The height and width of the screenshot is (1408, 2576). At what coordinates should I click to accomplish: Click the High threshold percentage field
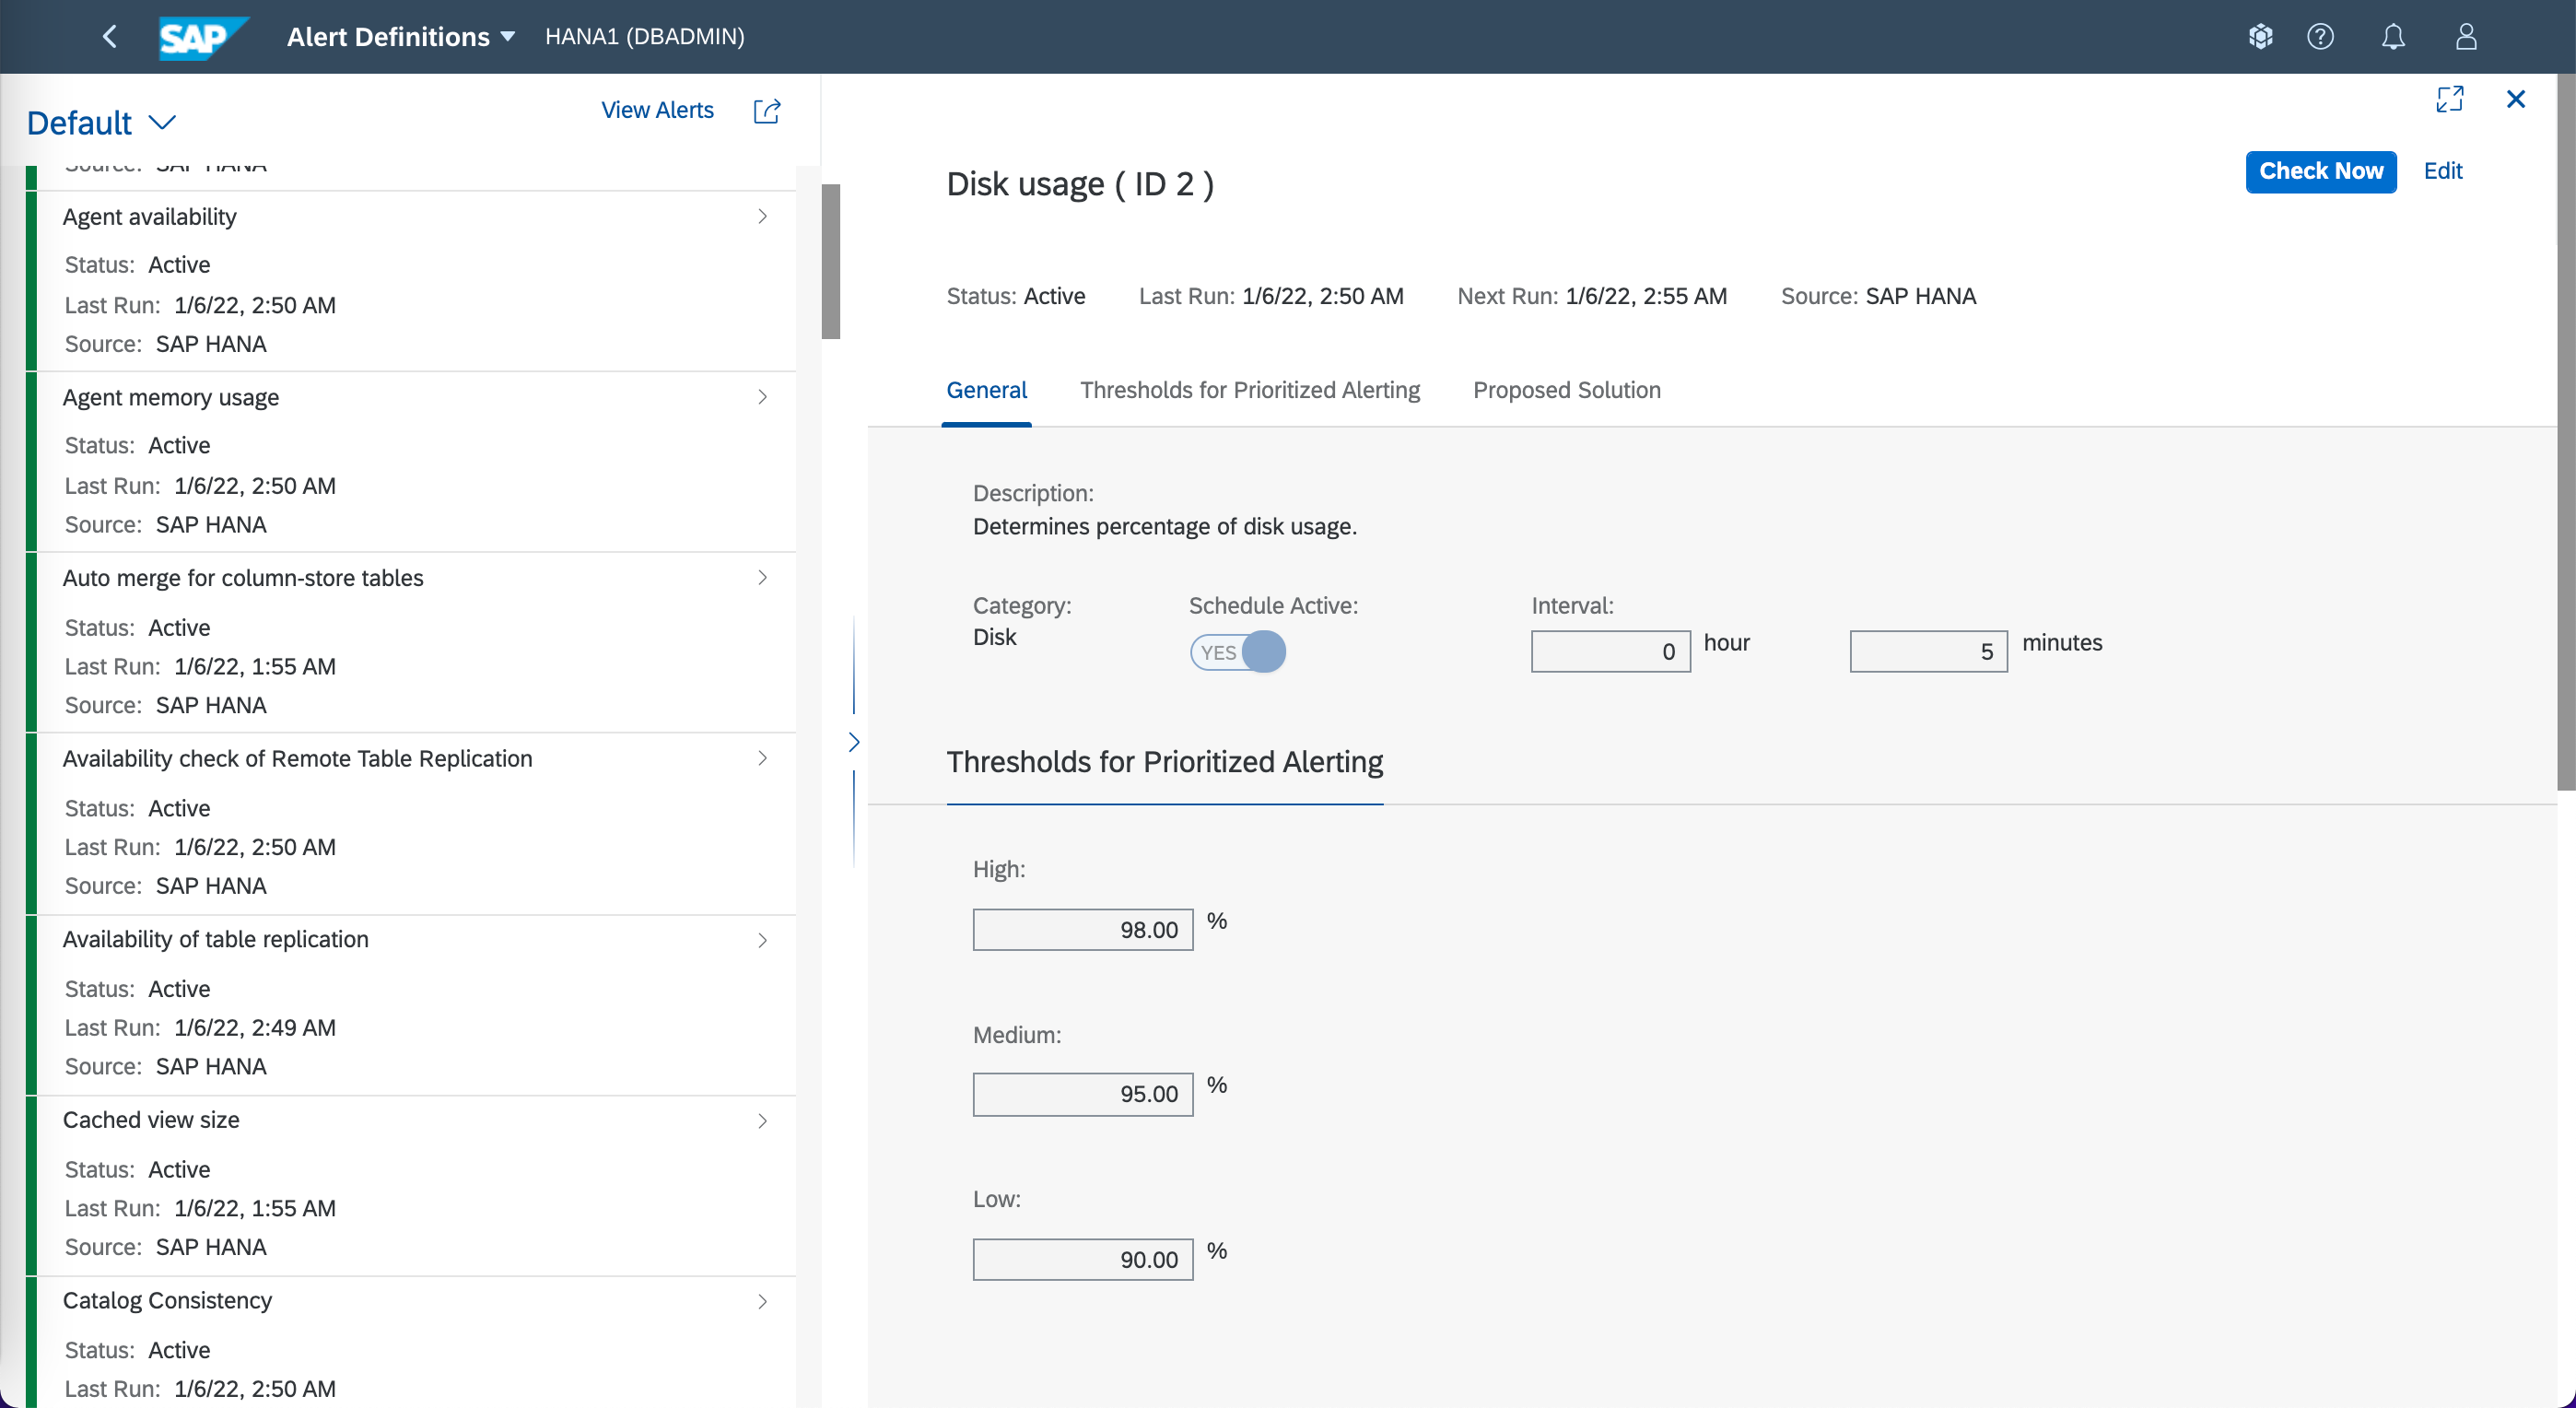1082,930
